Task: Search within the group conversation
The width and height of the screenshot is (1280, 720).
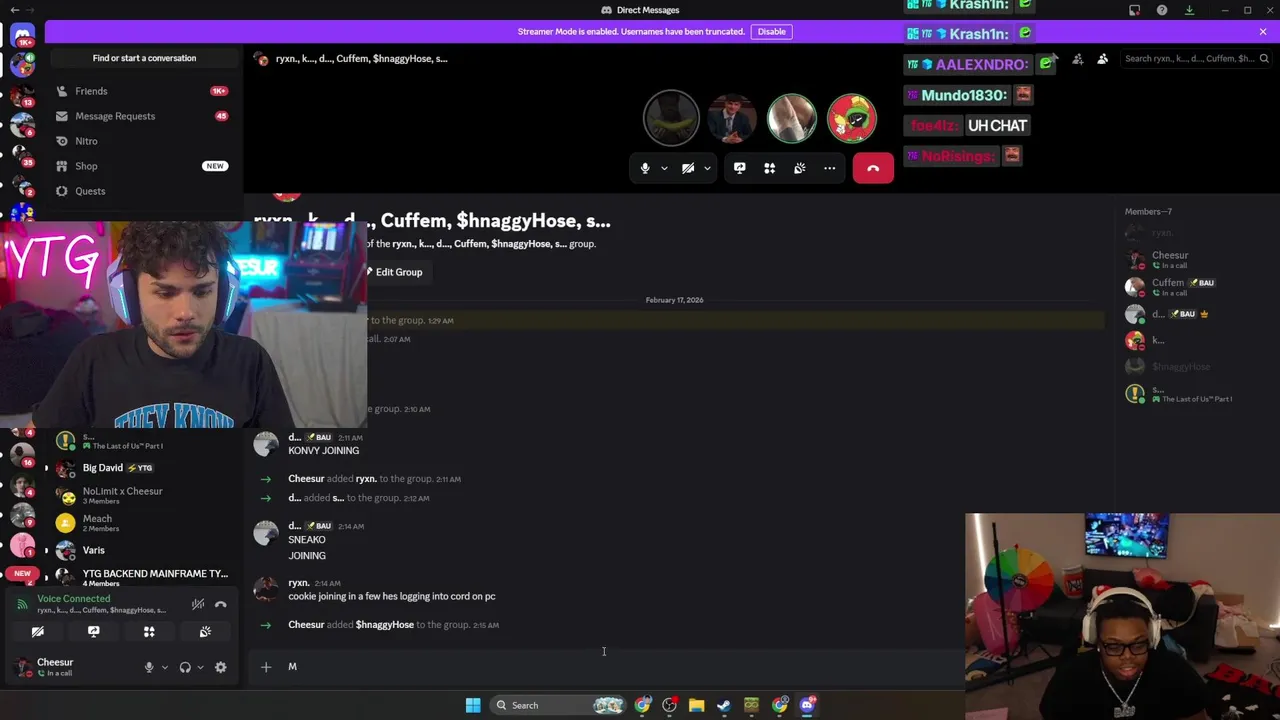Action: (x=1194, y=59)
